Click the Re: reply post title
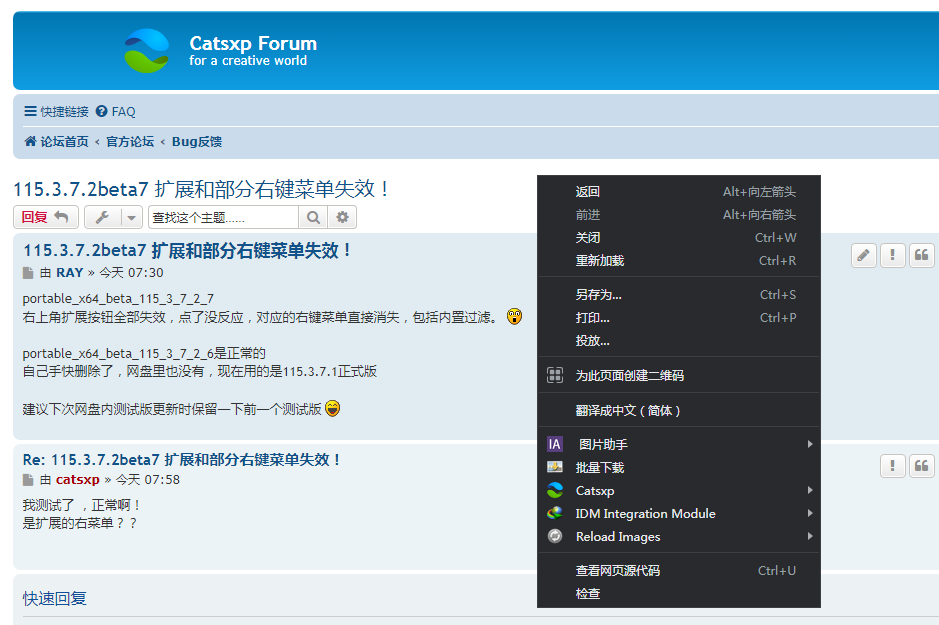The height and width of the screenshot is (625, 939). coord(182,460)
